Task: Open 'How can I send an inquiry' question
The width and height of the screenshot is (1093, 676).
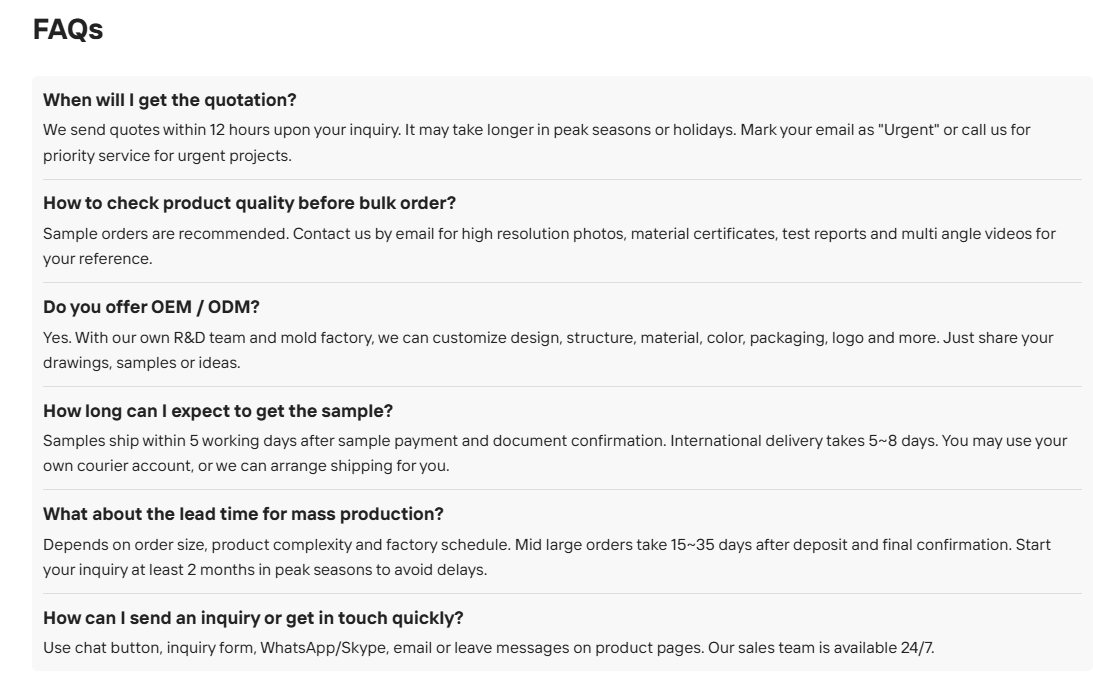Action: click(253, 617)
